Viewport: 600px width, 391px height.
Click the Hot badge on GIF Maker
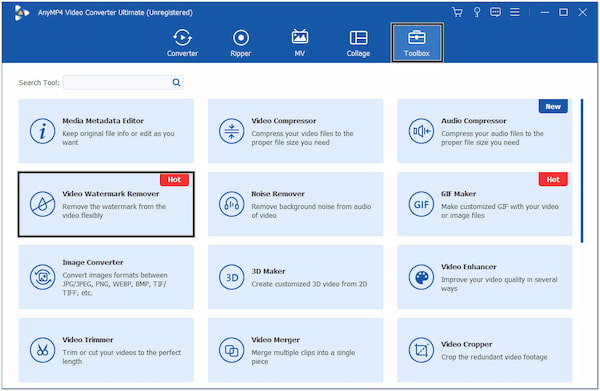(x=553, y=179)
